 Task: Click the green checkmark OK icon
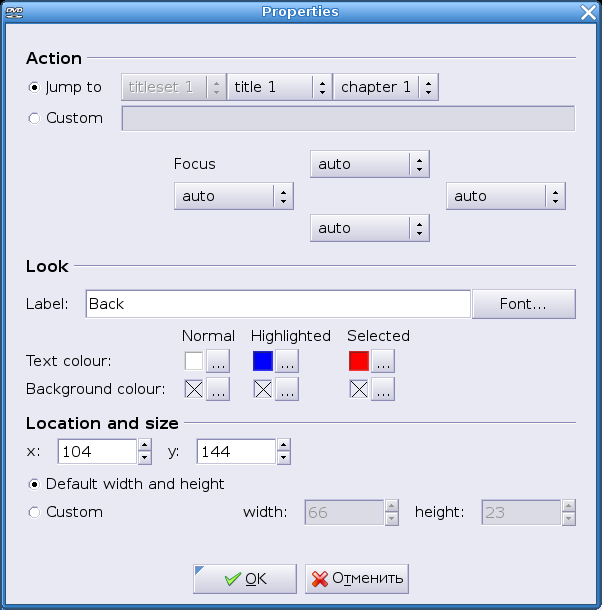[233, 579]
